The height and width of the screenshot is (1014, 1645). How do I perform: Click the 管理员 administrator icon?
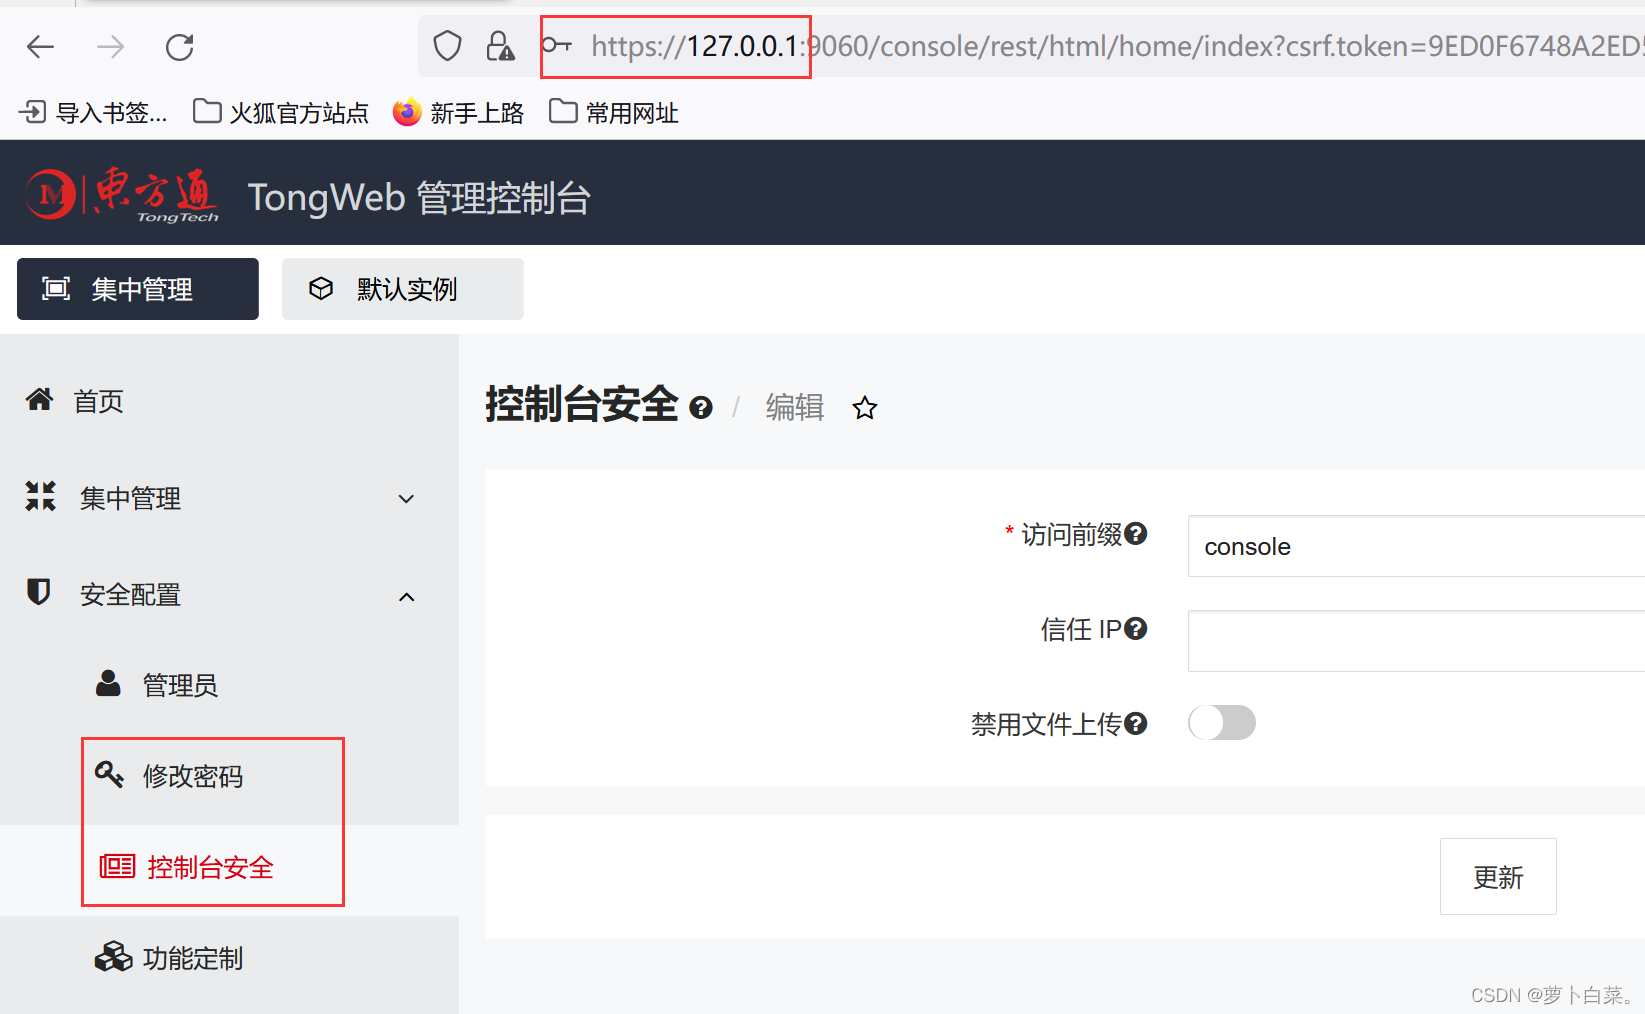pyautogui.click(x=107, y=684)
